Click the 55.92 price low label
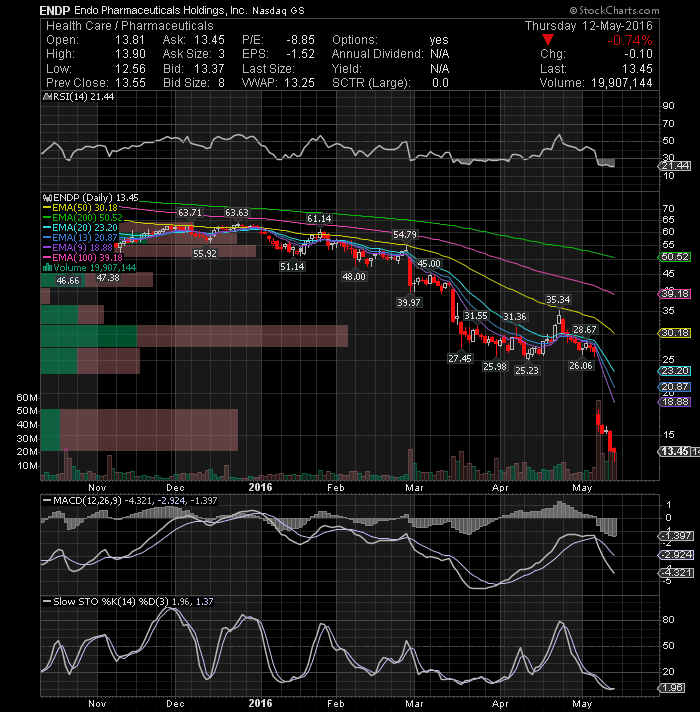Viewport: 700px width, 712px height. 205,253
